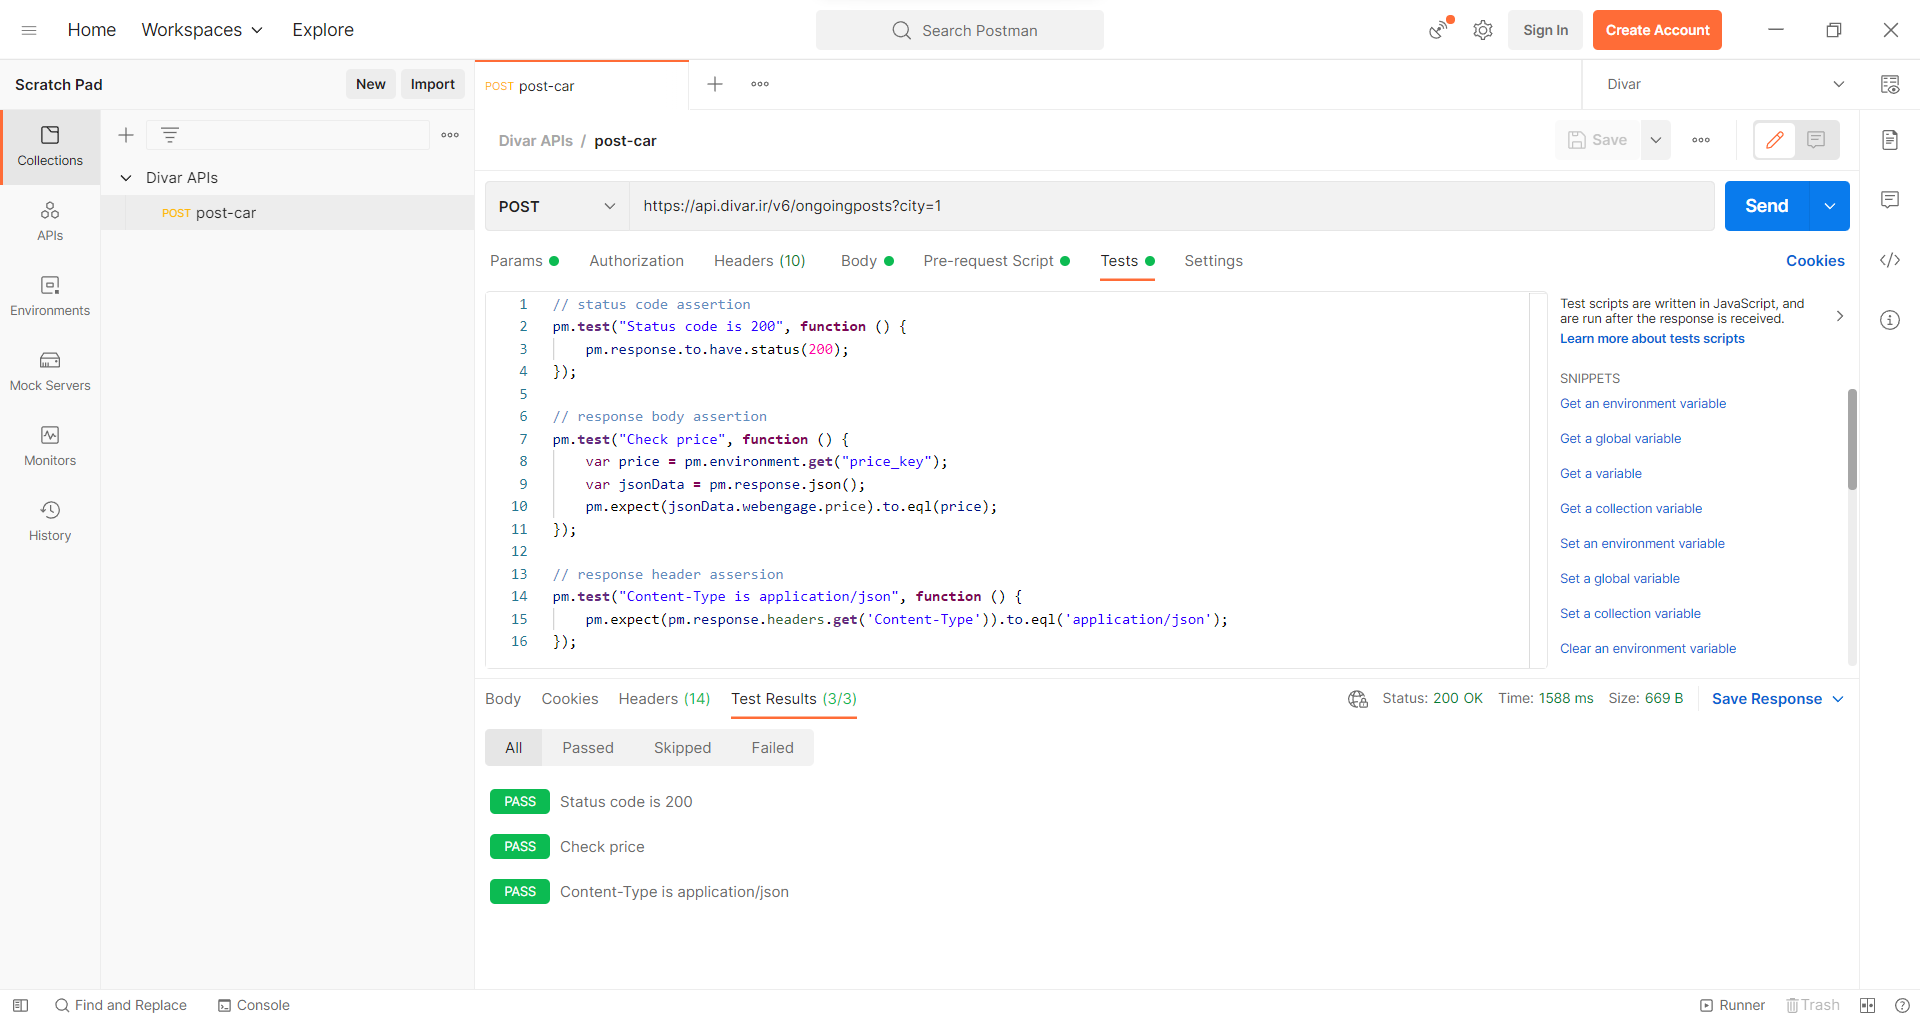This screenshot has height=1018, width=1920.
Task: Open Collections in sidebar
Action: coord(50,146)
